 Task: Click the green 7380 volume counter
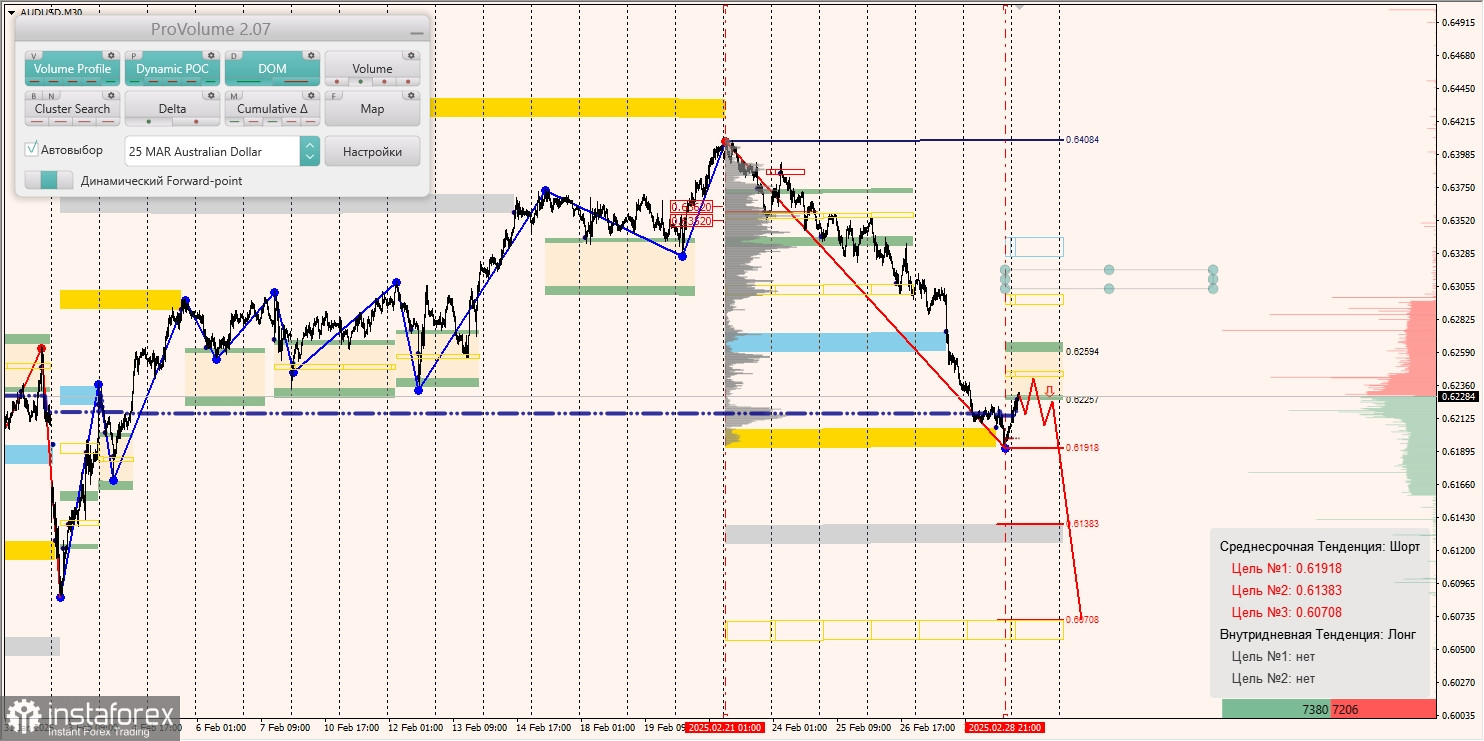(x=1276, y=709)
